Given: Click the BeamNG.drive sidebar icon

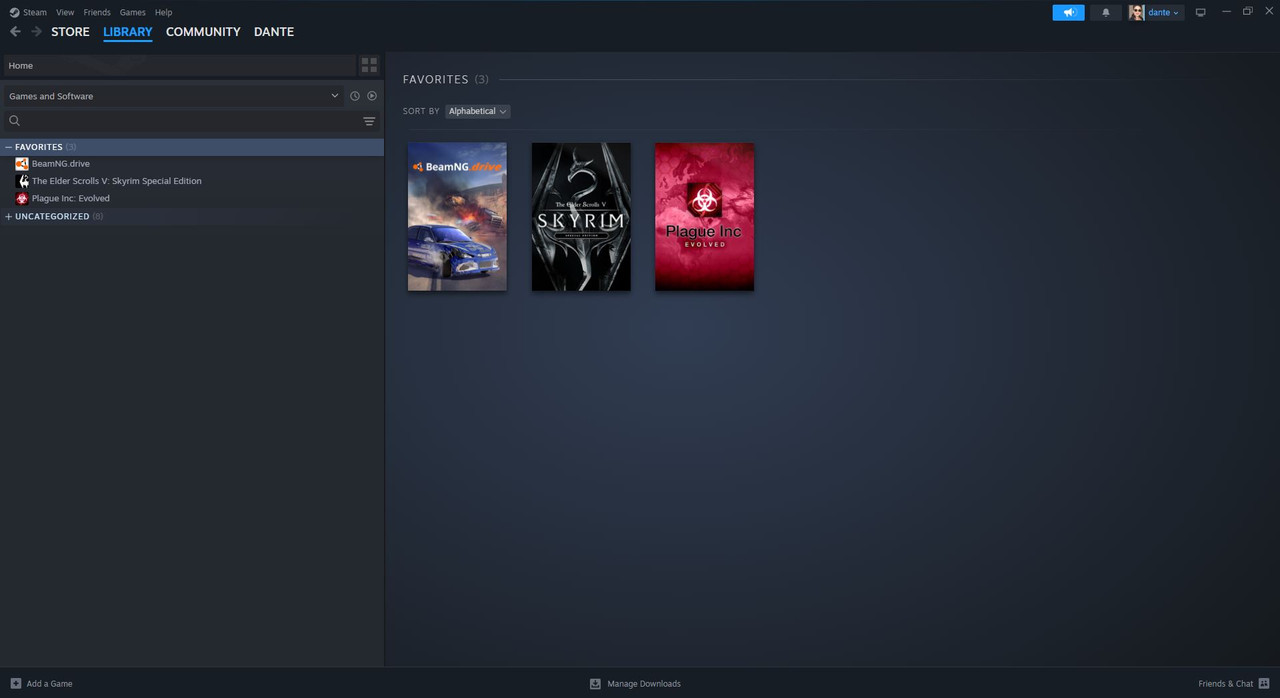Looking at the screenshot, I should tap(22, 164).
